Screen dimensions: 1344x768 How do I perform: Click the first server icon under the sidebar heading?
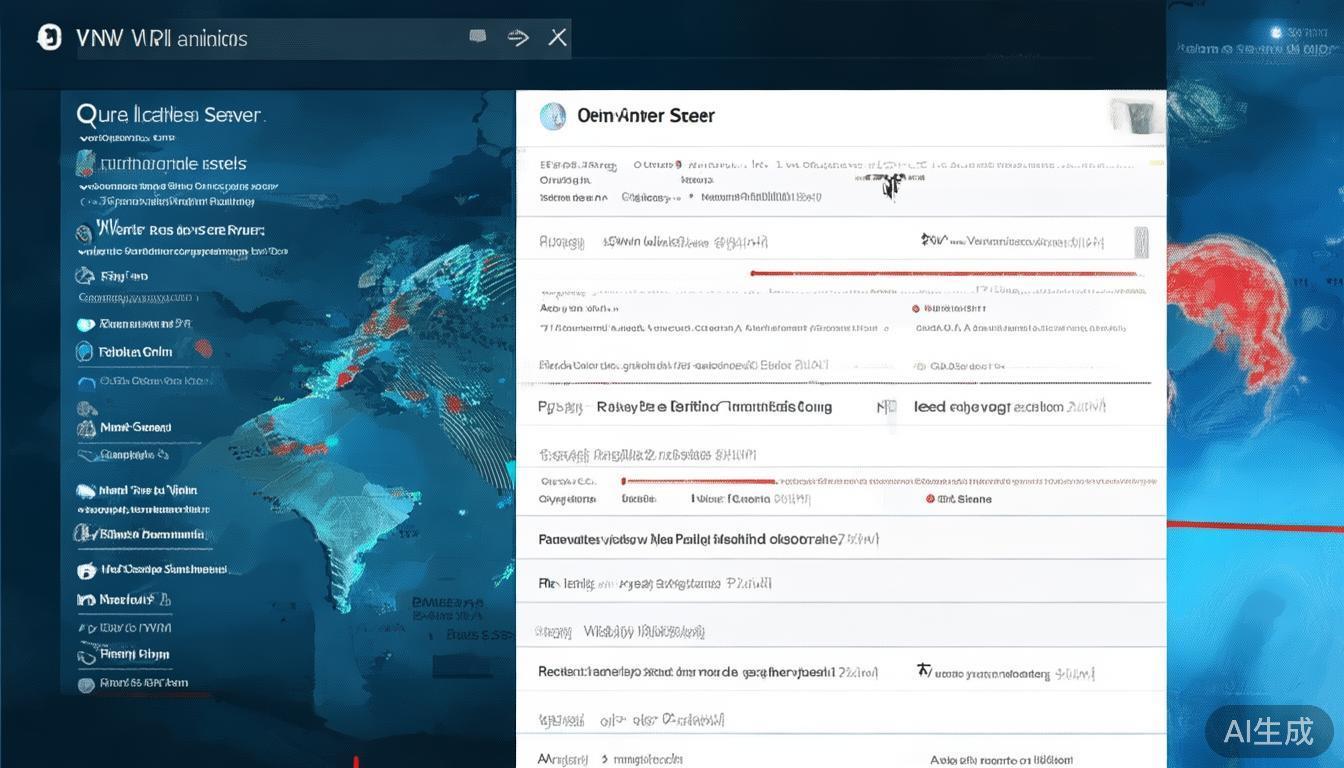click(86, 163)
